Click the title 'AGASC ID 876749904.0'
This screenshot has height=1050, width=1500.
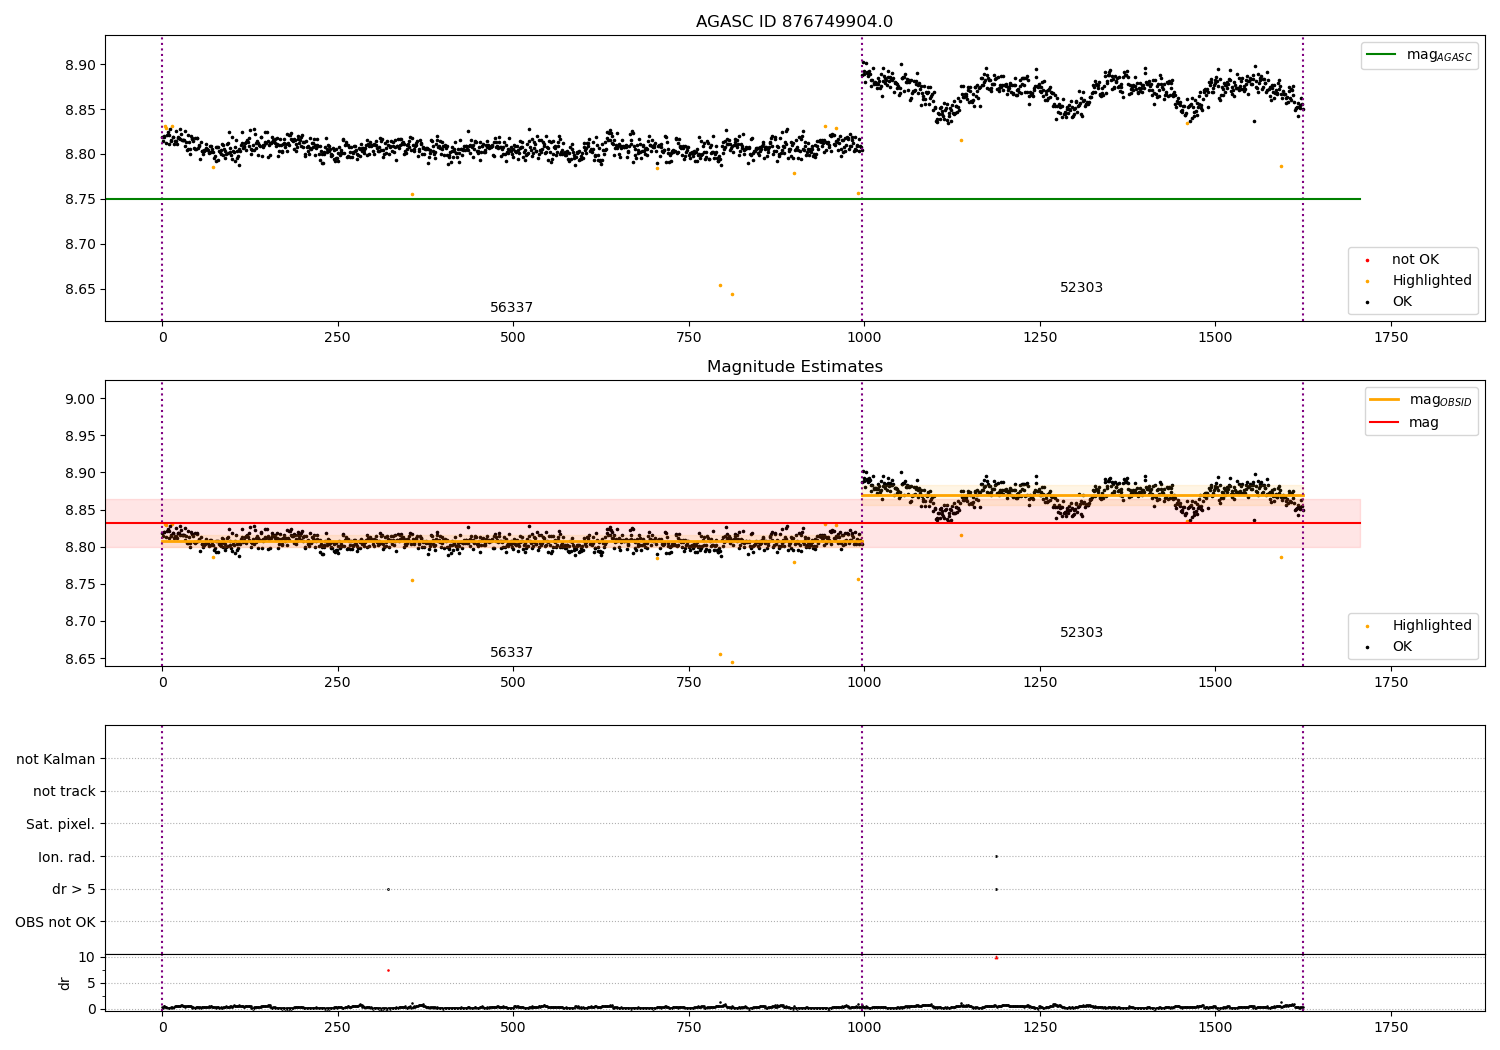coord(794,22)
